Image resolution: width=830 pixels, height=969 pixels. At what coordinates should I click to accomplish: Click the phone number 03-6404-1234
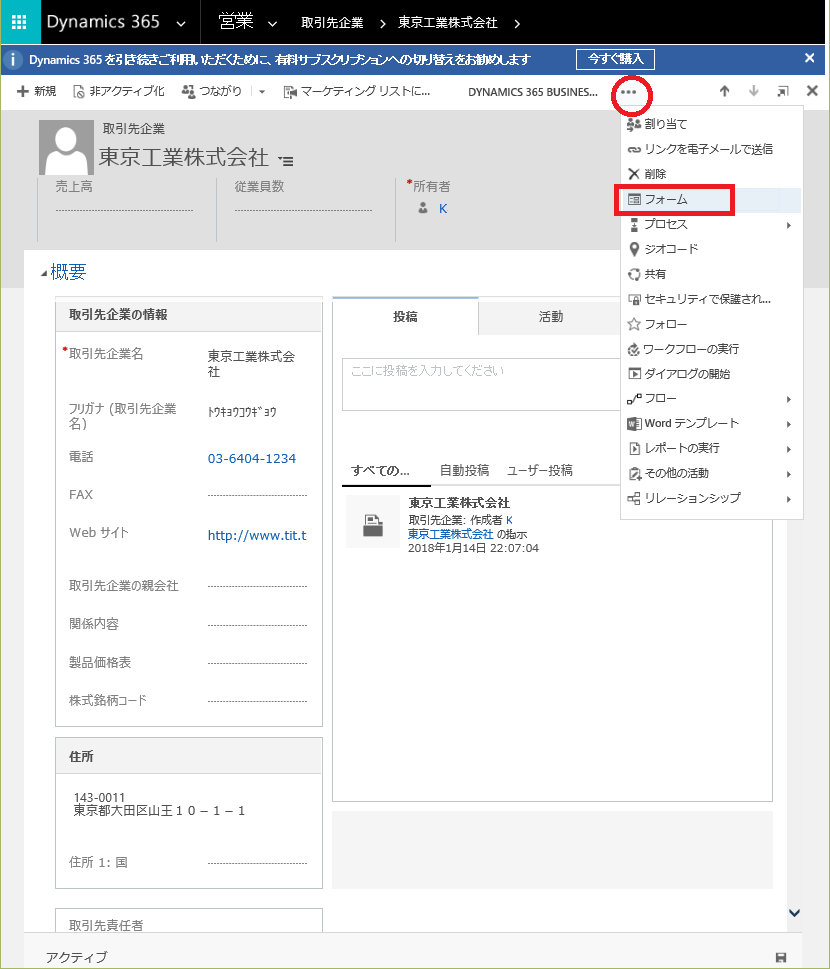[x=252, y=459]
